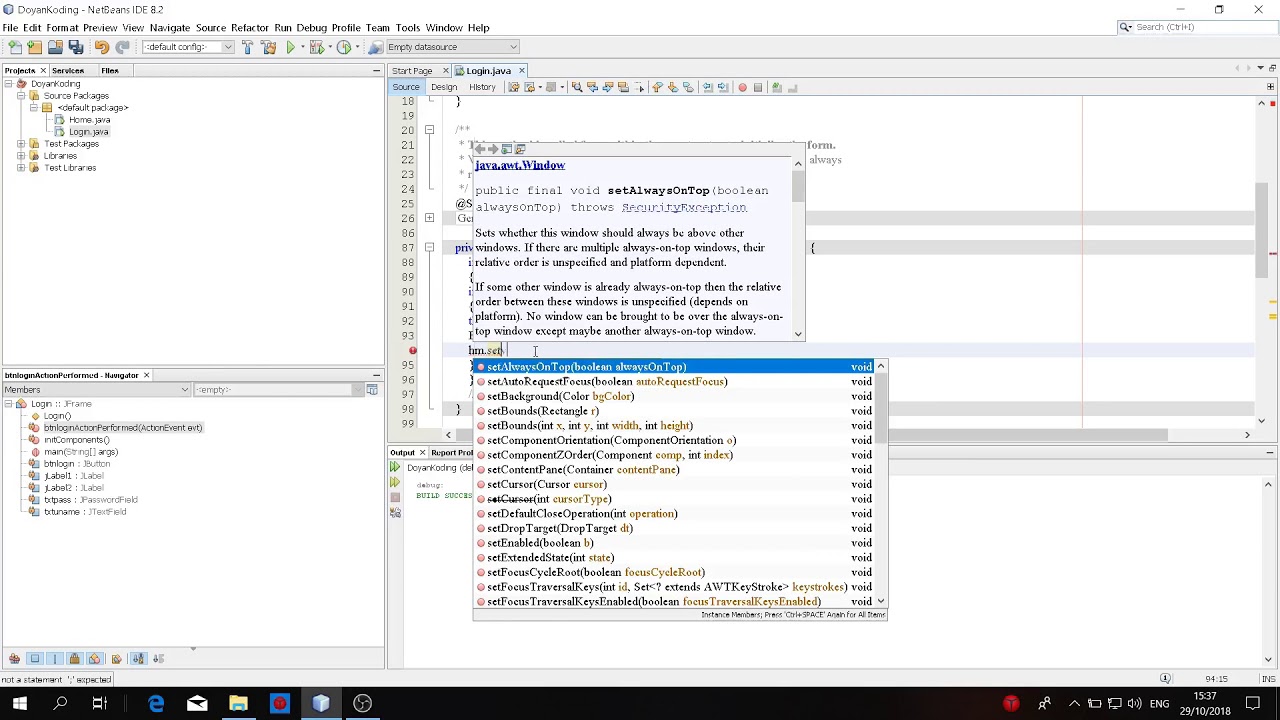The image size is (1280, 720).
Task: Click the Profile Project icon
Action: coord(346,47)
